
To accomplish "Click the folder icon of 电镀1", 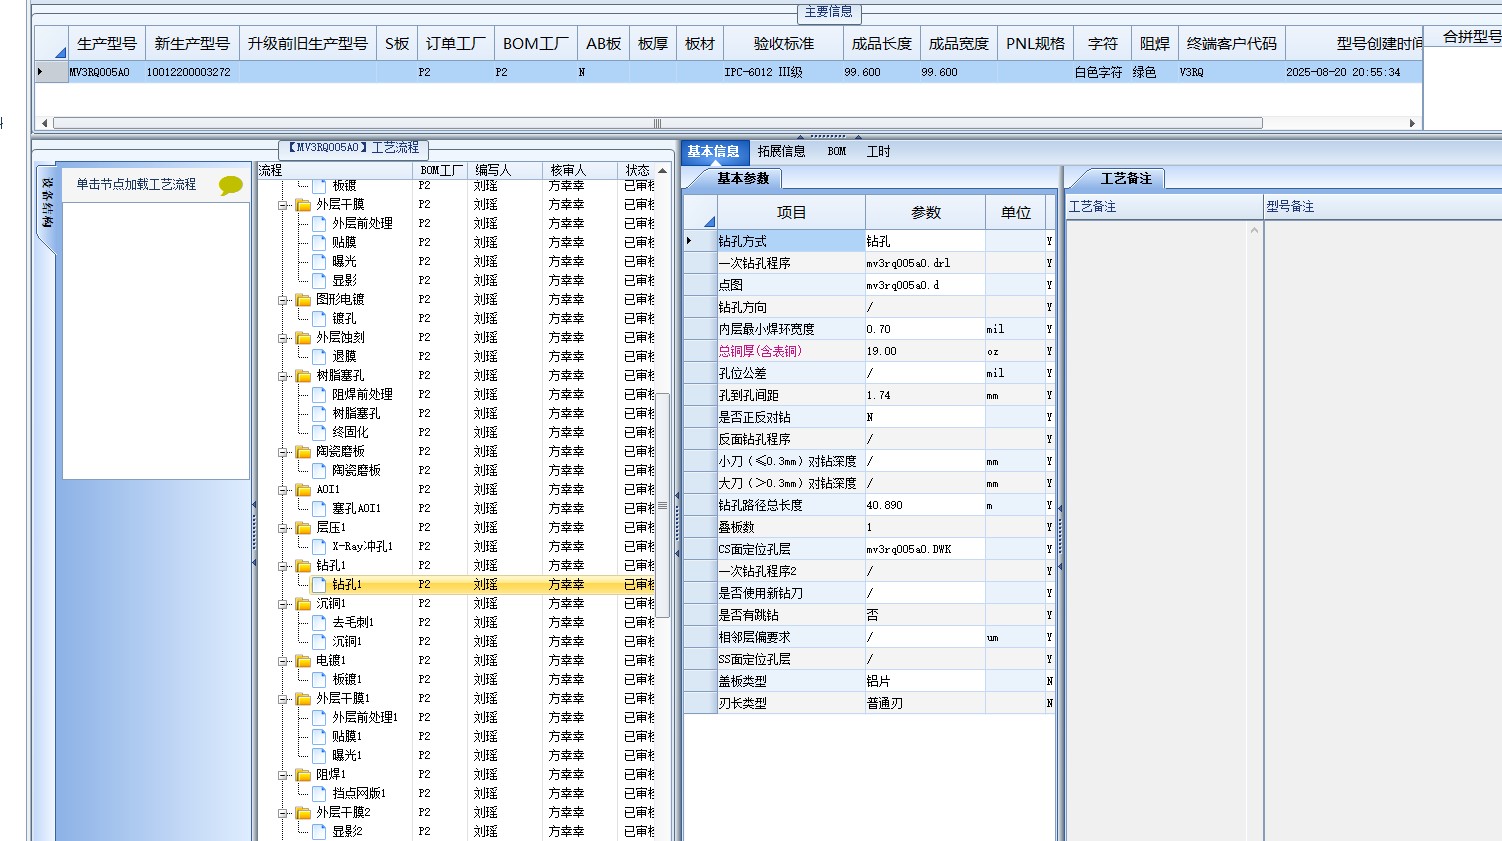I will 303,661.
